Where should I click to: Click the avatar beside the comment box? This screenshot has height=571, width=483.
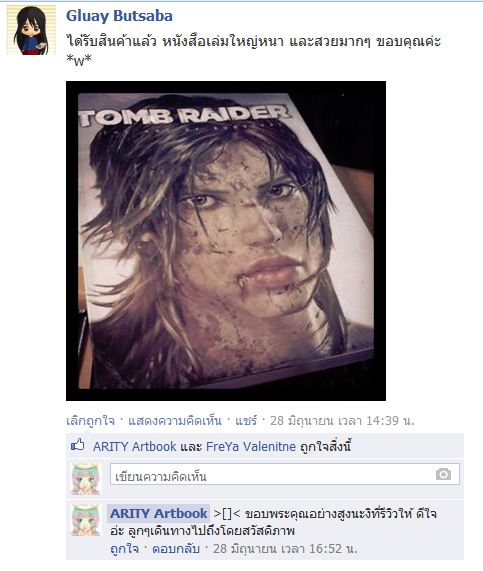click(x=86, y=479)
